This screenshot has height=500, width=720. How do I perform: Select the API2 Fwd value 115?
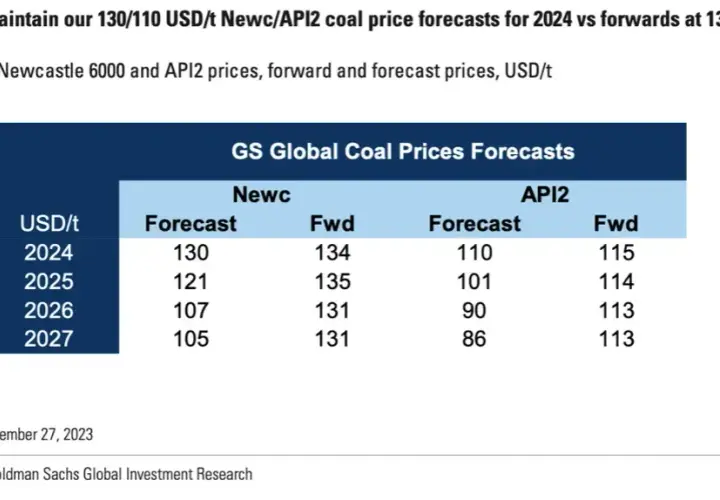(617, 253)
